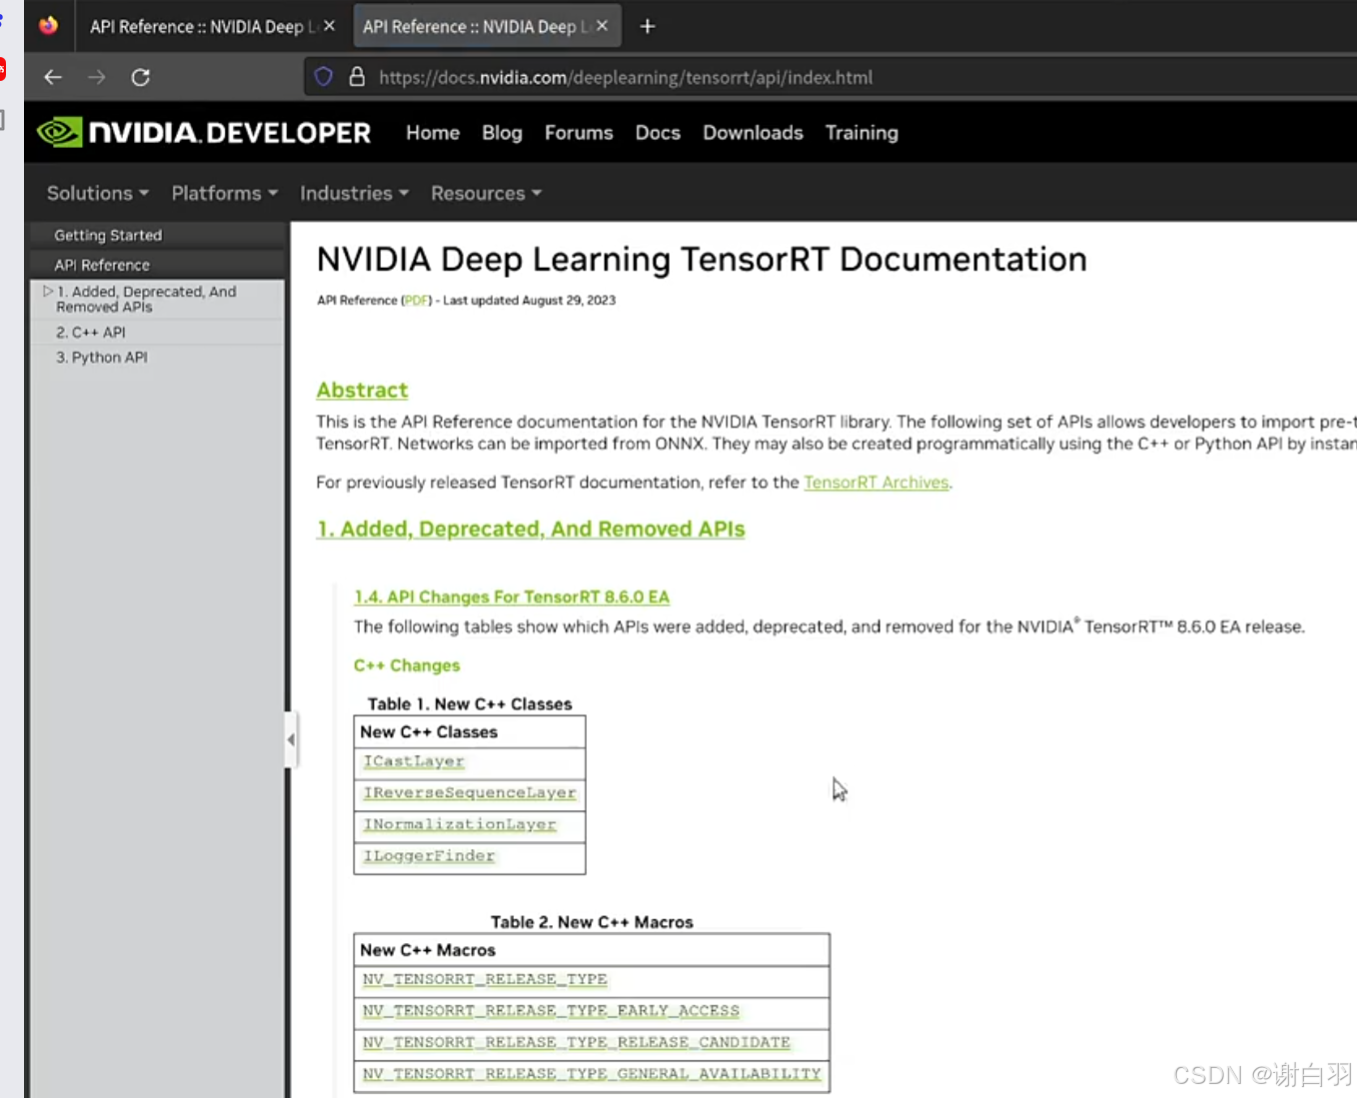Screen dimensions: 1357x1098
Task: Expand the Platforms dropdown
Action: 225,193
